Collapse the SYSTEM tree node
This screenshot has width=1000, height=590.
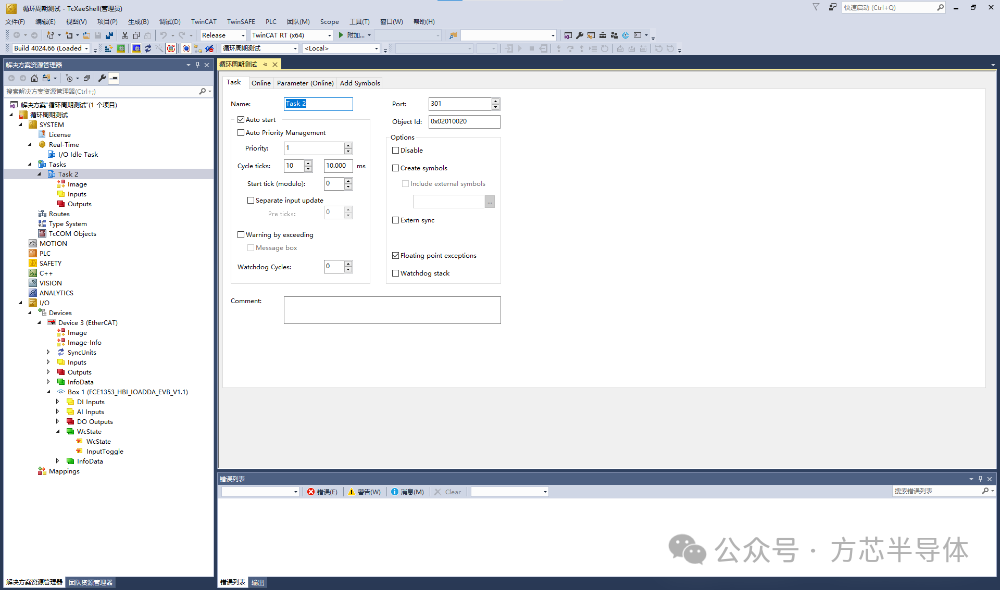point(20,124)
